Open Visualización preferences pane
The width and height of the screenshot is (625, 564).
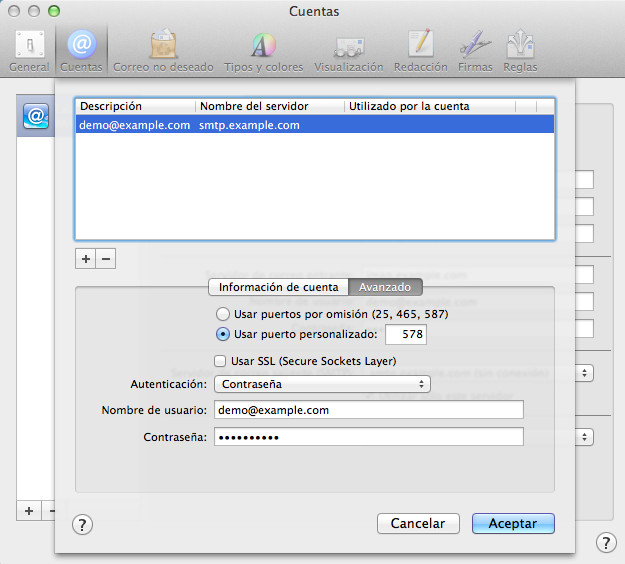(348, 50)
